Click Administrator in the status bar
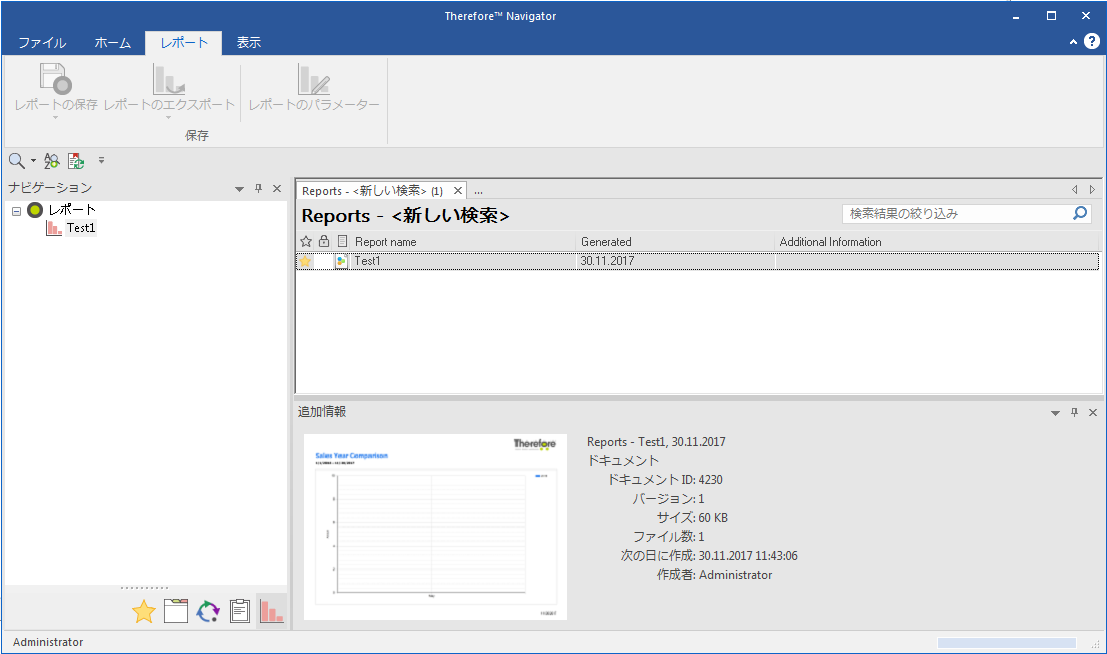Viewport: 1107px width, 654px height. (x=48, y=642)
